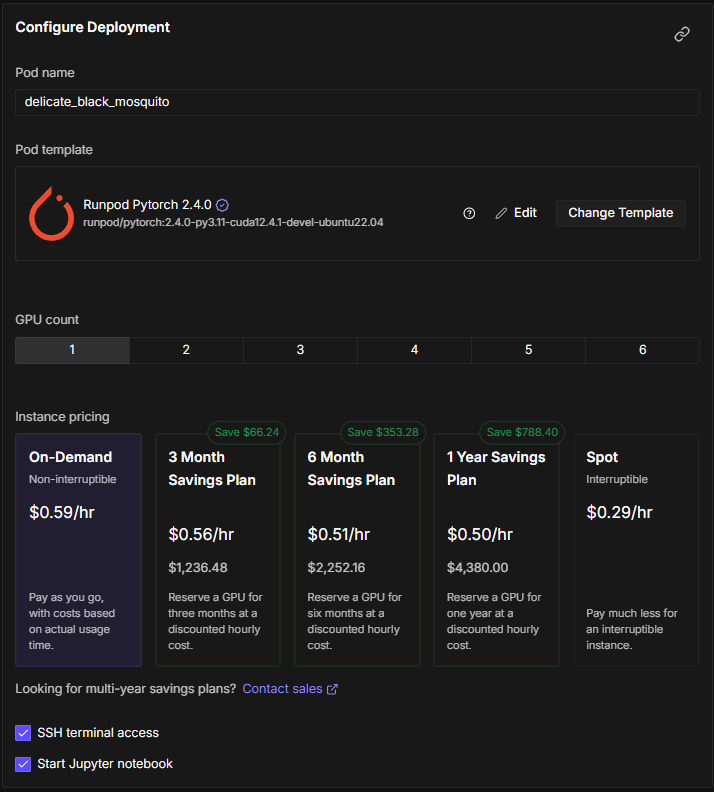714x792 pixels.
Task: Click the Pod name input field
Action: point(357,102)
